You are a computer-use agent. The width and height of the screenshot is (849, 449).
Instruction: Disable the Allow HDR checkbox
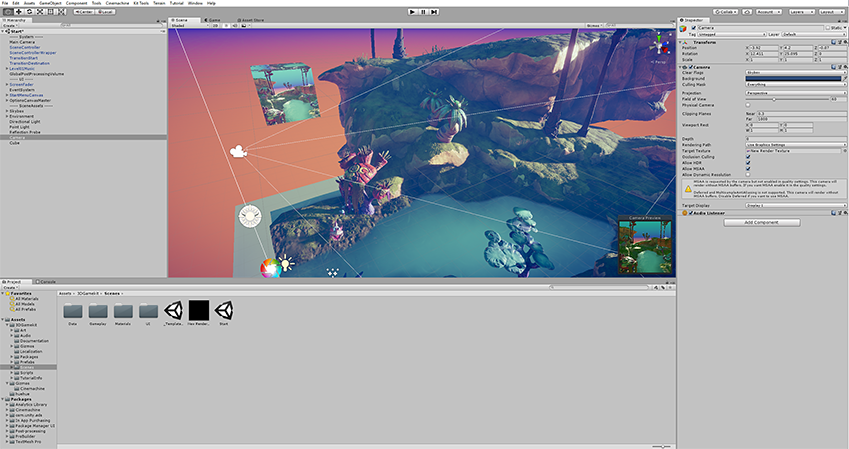pyautogui.click(x=748, y=162)
